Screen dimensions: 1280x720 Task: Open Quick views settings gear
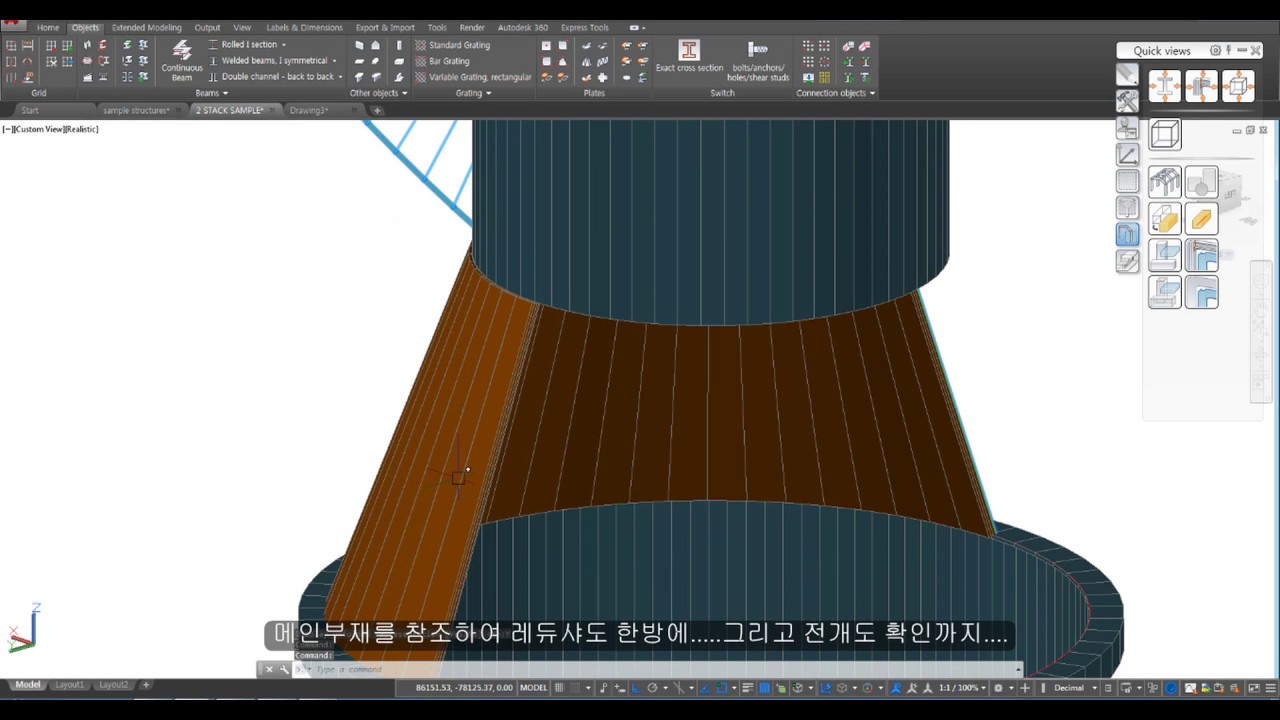pos(1215,50)
